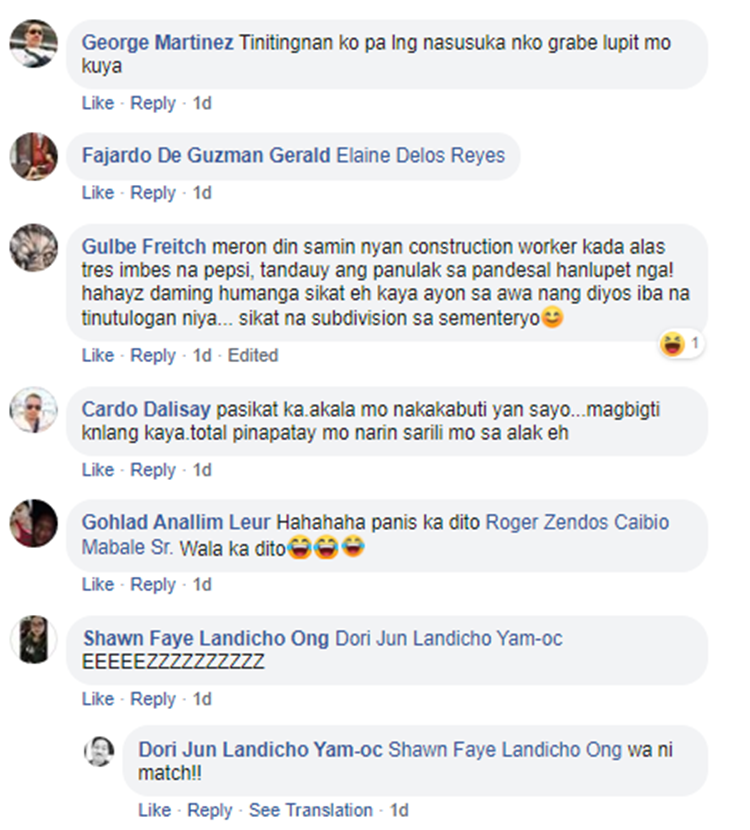Screen dimensions: 750x830
Task: Click the Cardo Dalisay name link
Action: coord(146,410)
